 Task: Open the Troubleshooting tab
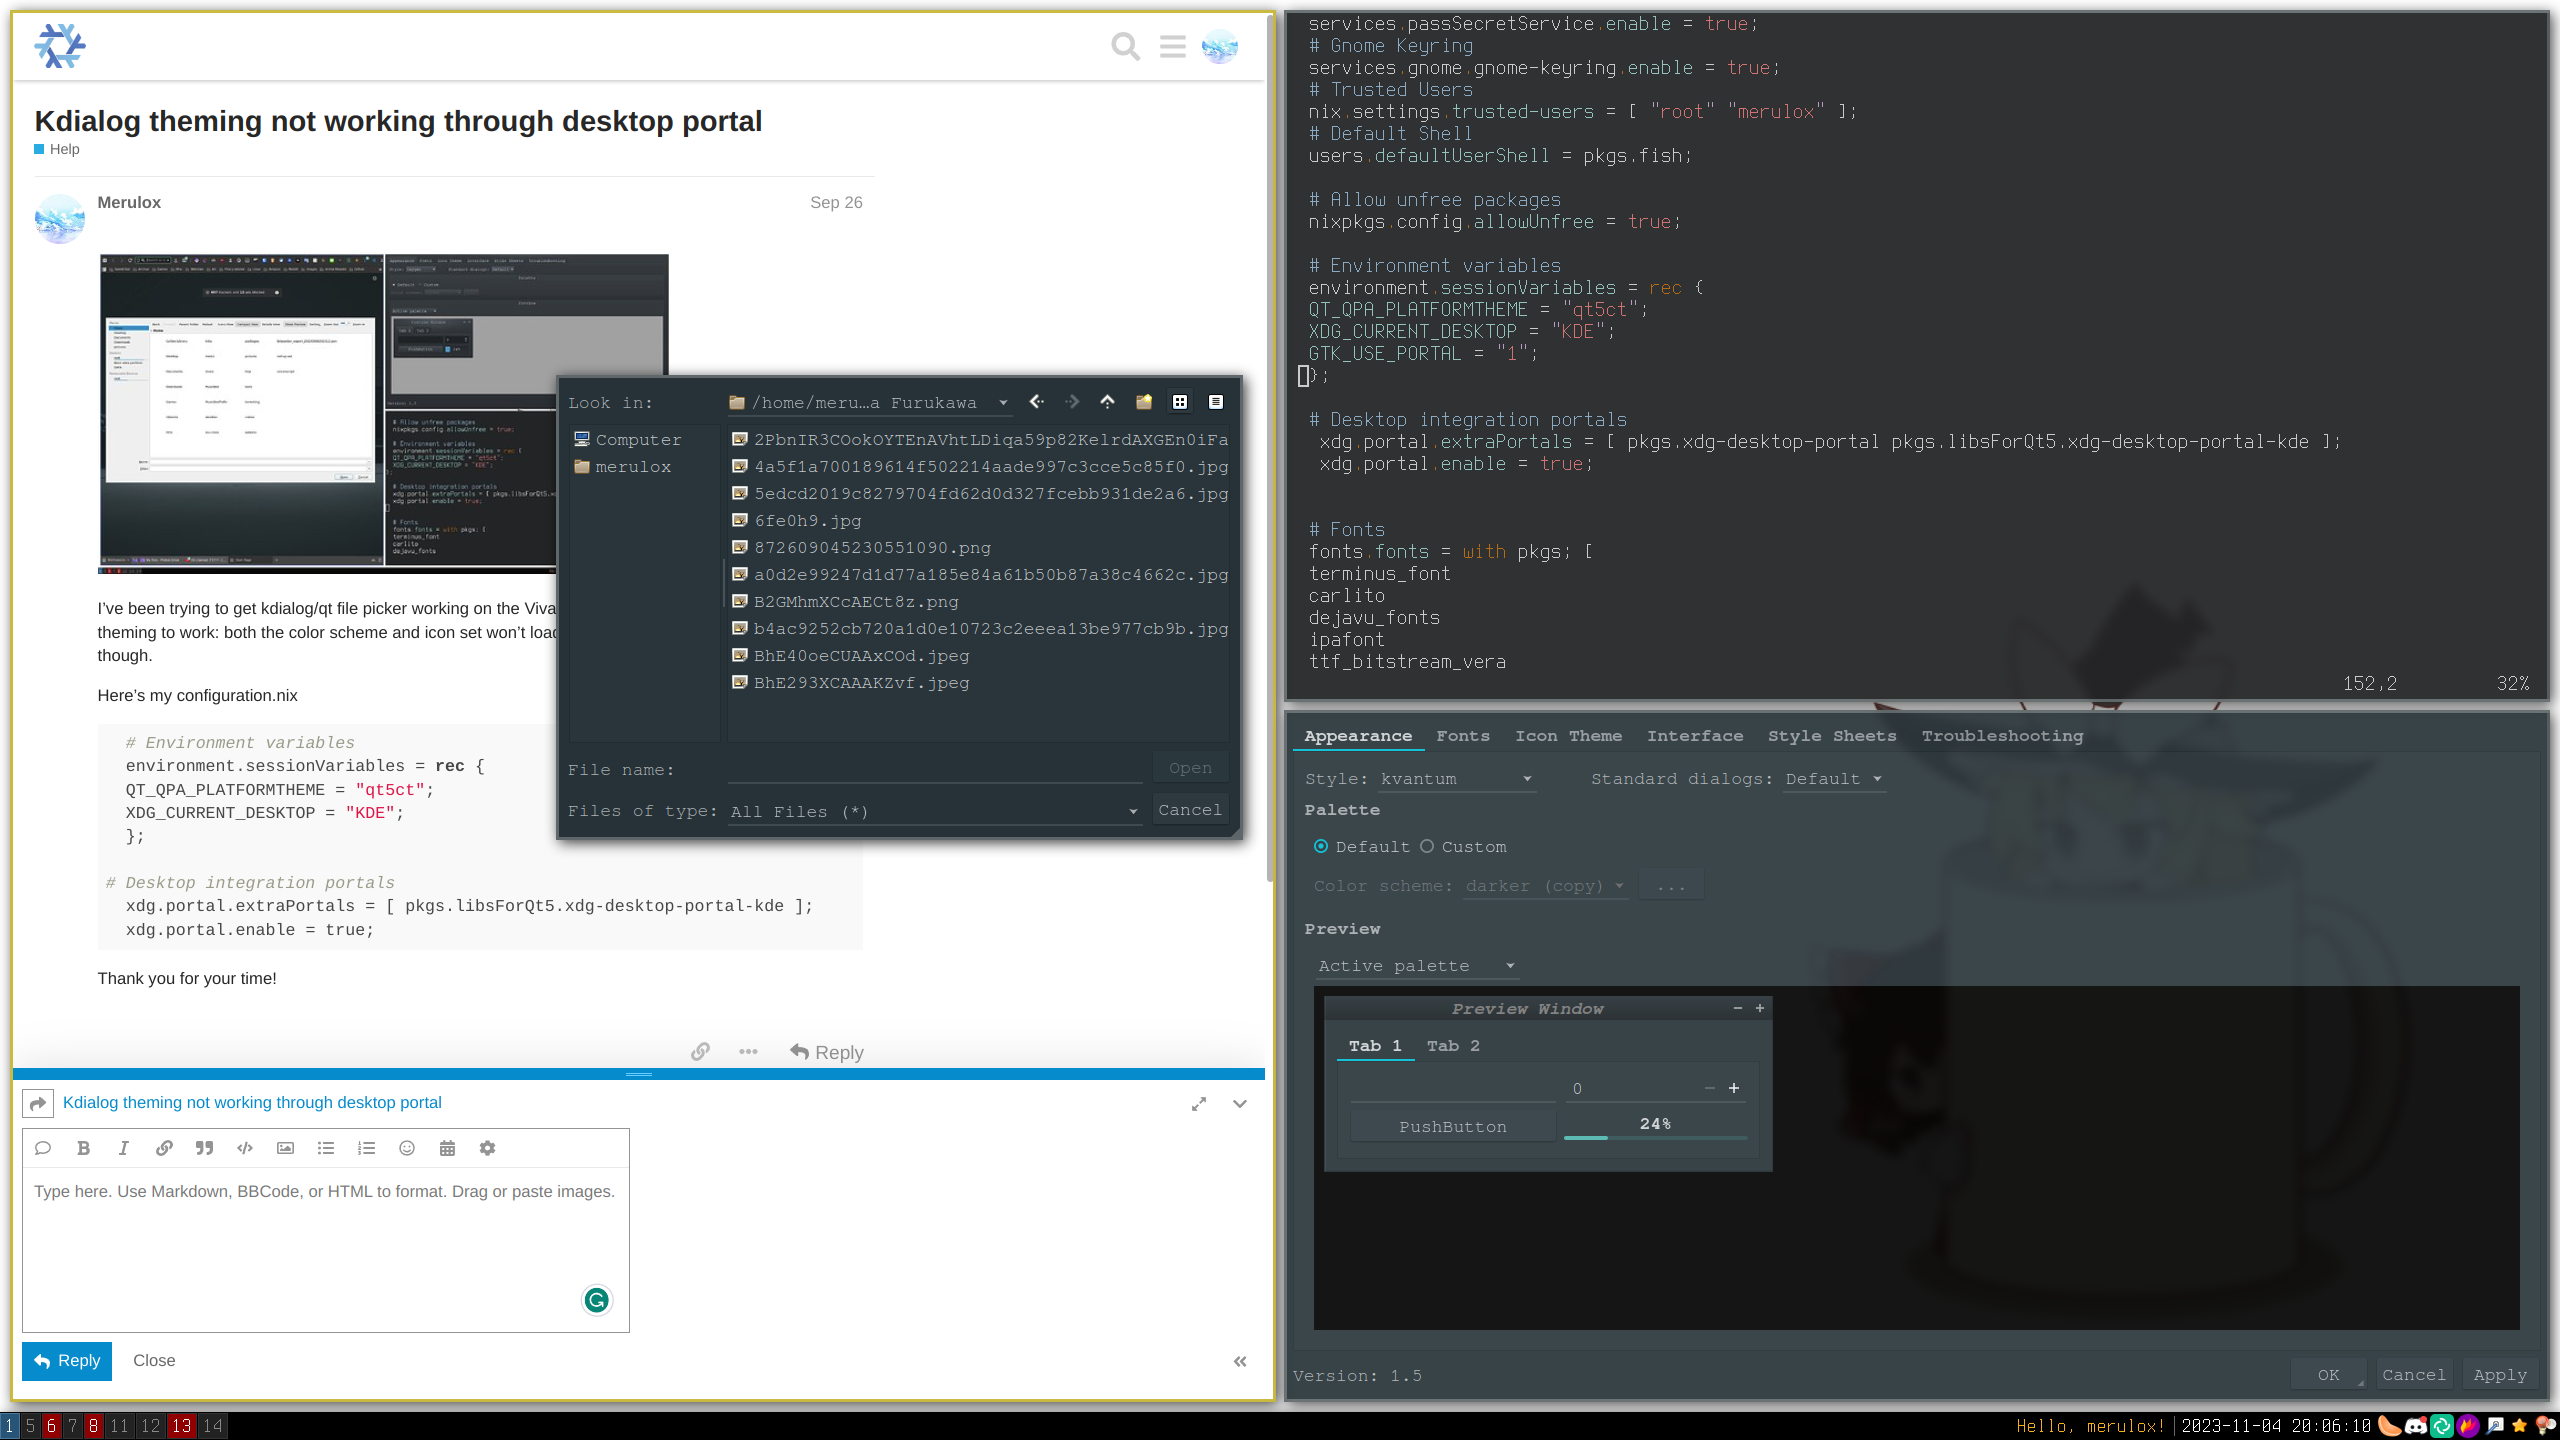(2002, 736)
